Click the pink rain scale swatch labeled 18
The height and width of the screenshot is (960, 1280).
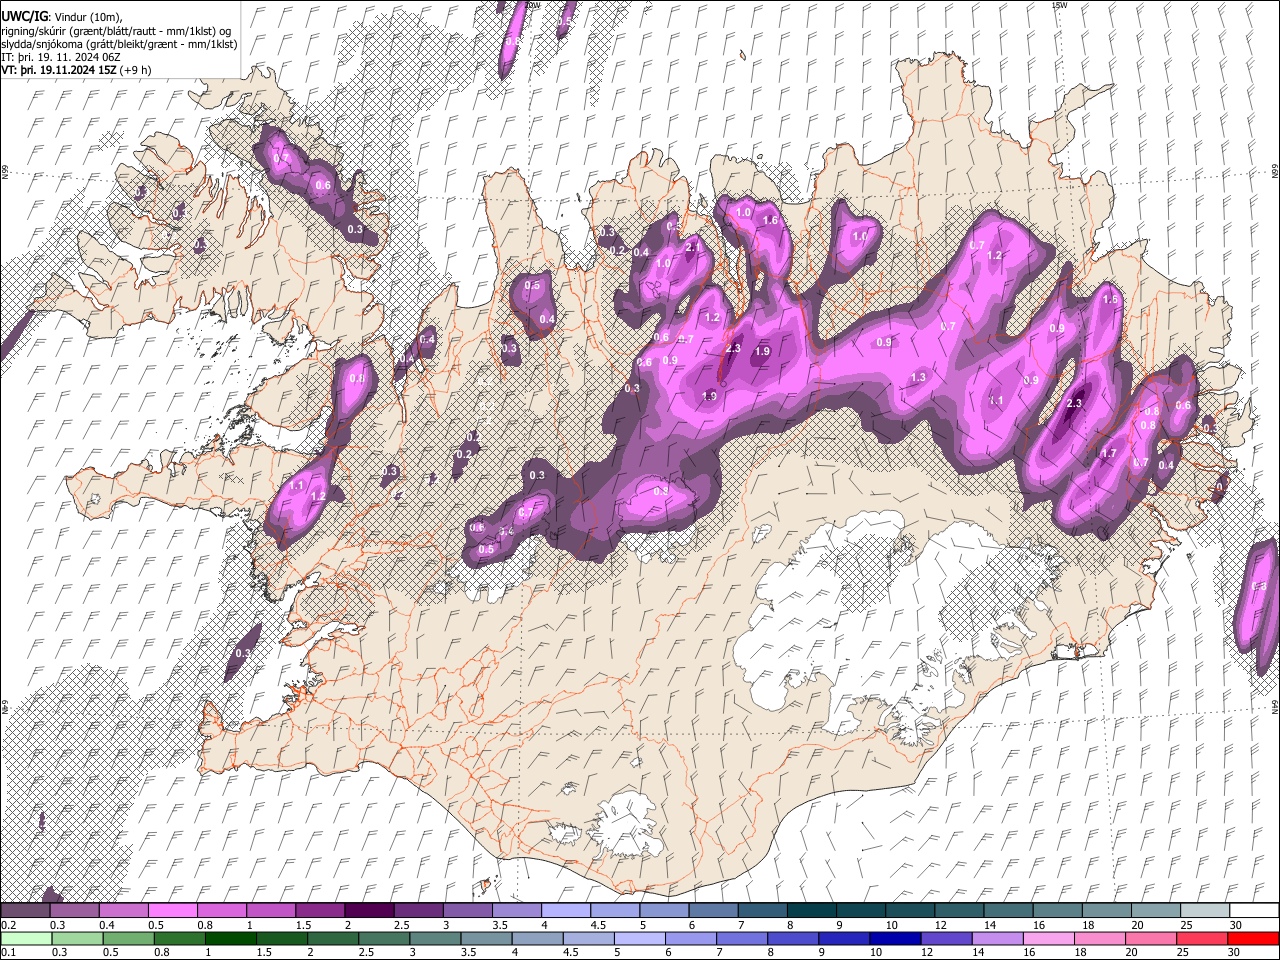click(x=1099, y=938)
